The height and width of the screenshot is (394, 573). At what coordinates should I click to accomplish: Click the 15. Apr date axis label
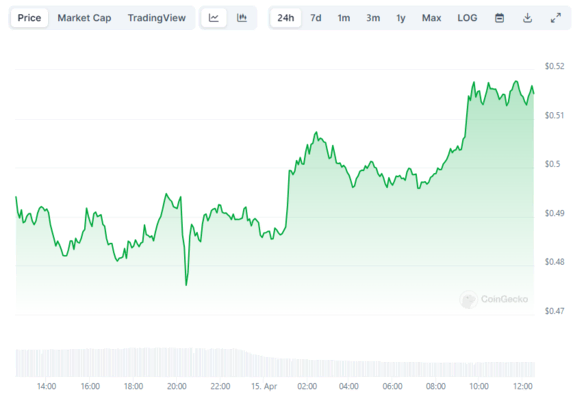tap(264, 386)
